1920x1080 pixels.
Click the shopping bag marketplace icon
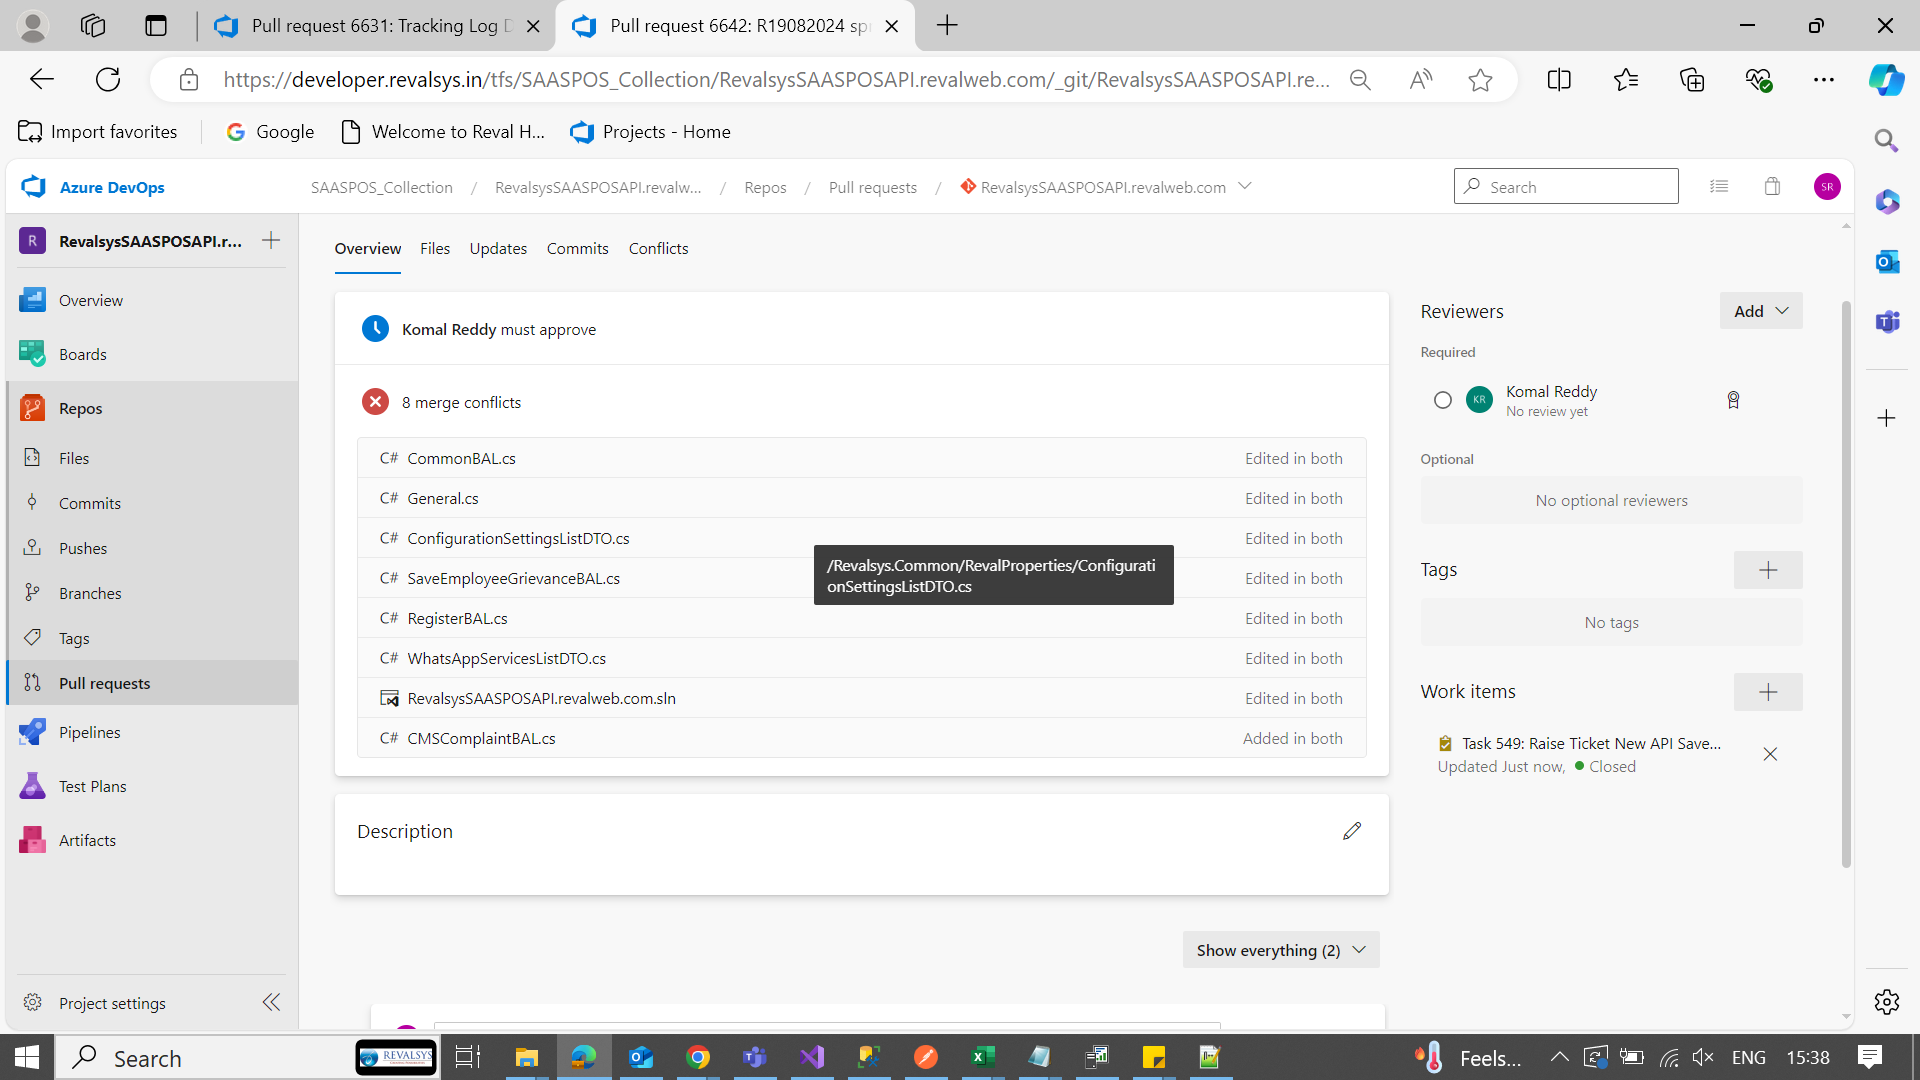(x=1772, y=186)
